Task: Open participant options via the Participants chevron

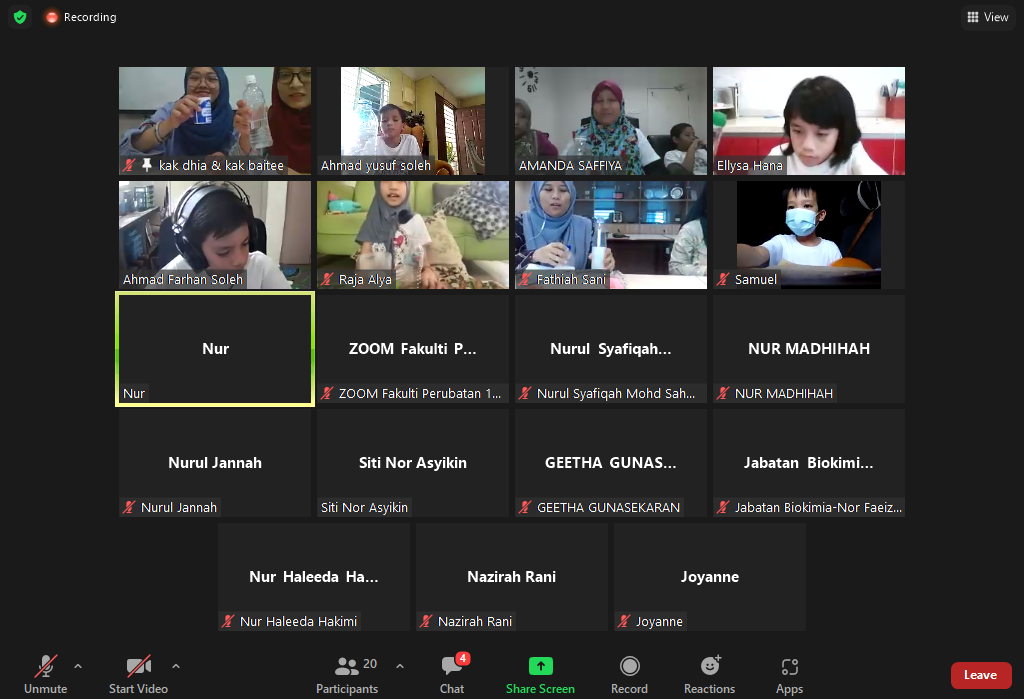Action: click(x=399, y=667)
